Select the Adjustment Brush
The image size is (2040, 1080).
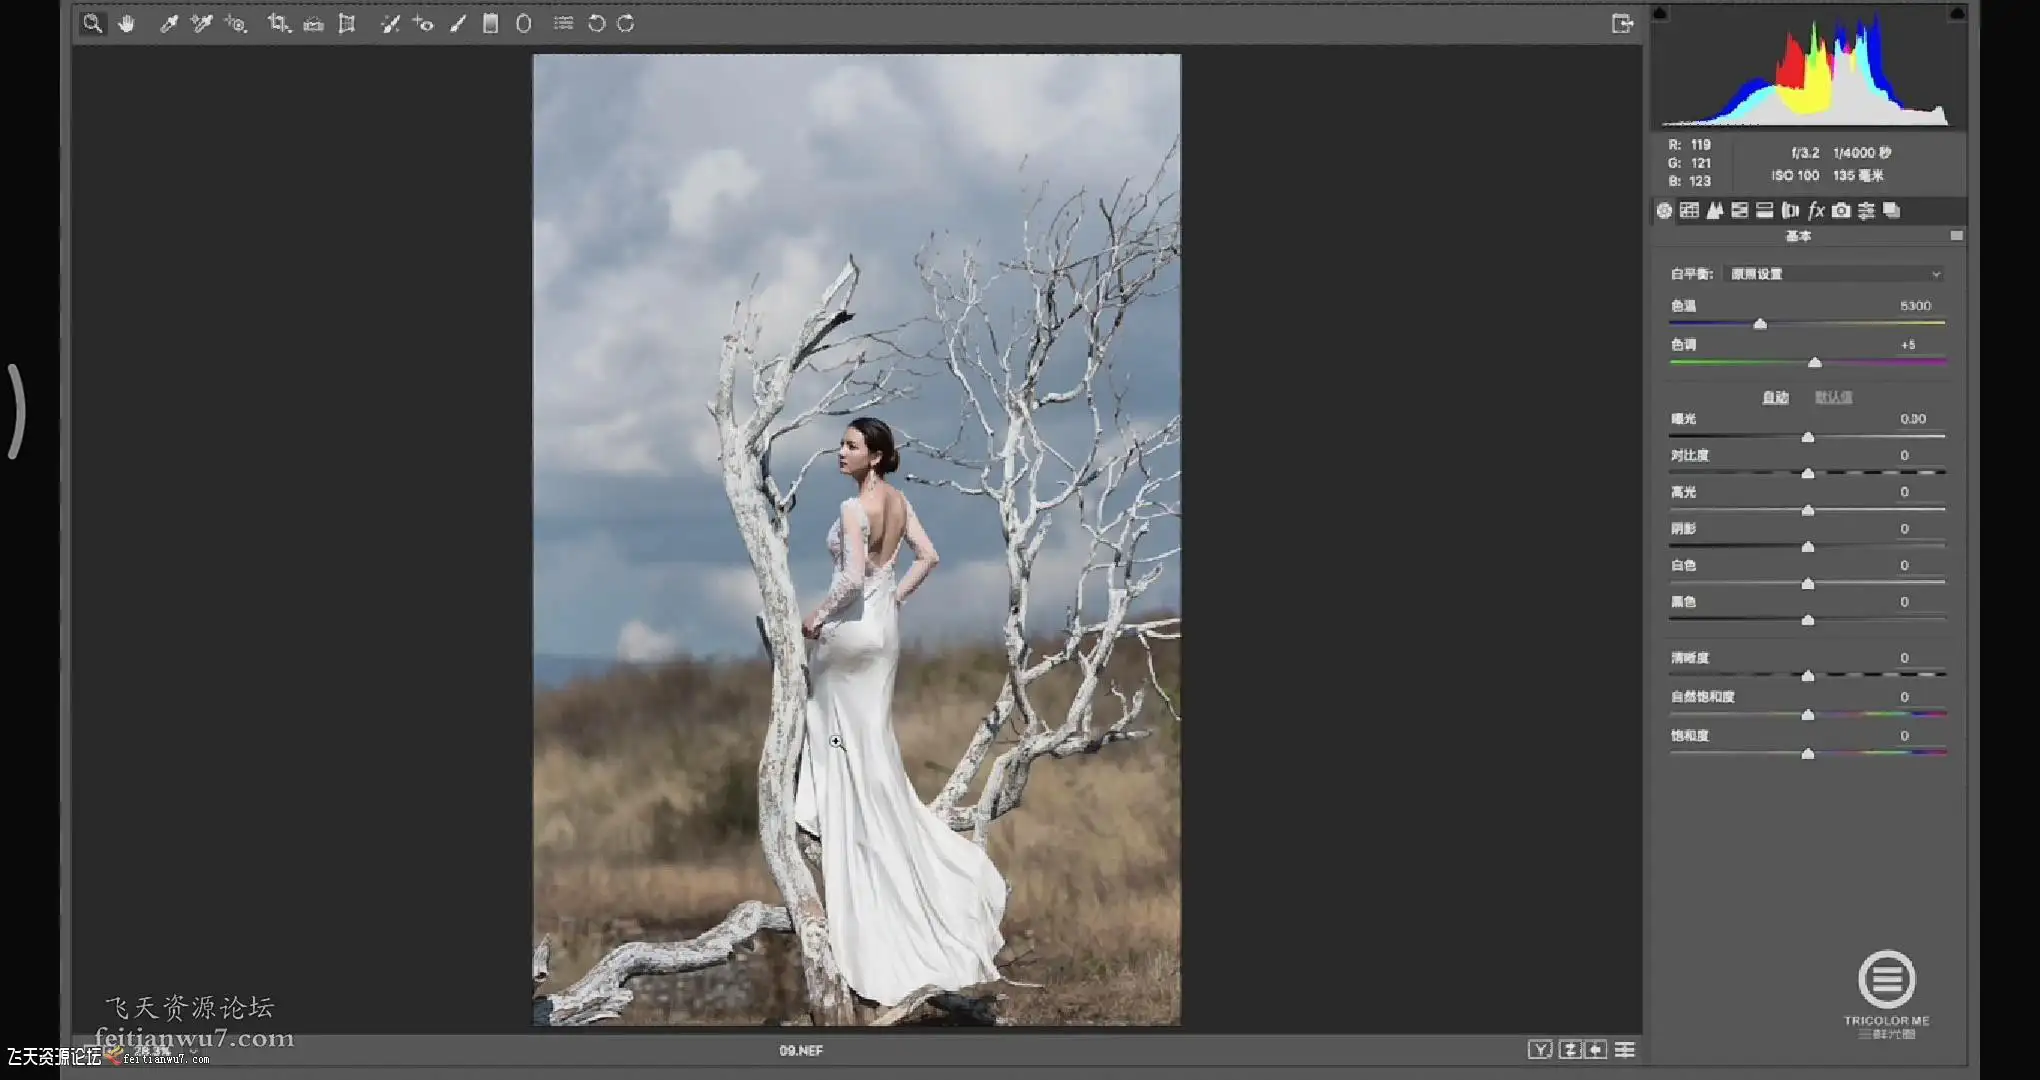[x=458, y=24]
